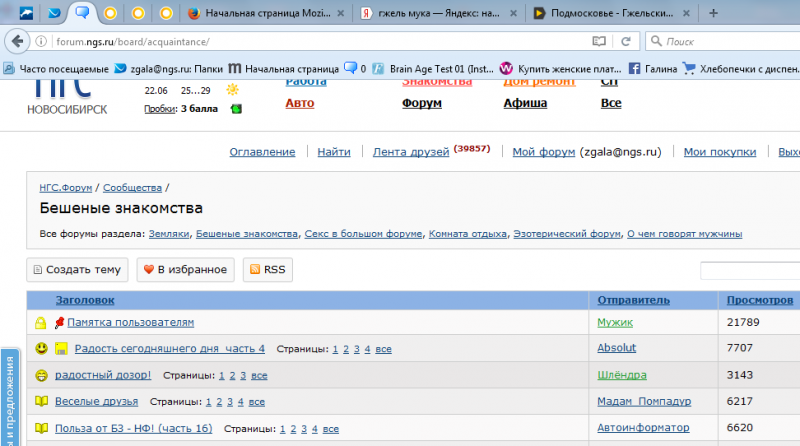Open new browser tab with plus icon
The height and width of the screenshot is (446, 800).
(x=713, y=14)
